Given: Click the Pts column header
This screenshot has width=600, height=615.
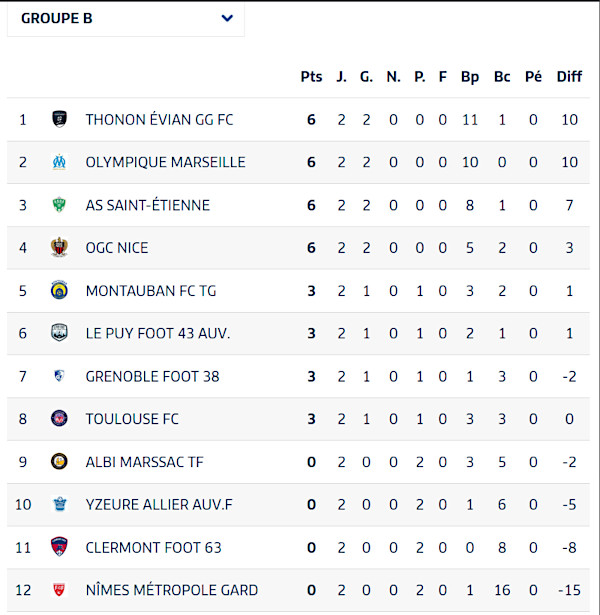Looking at the screenshot, I should 311,77.
